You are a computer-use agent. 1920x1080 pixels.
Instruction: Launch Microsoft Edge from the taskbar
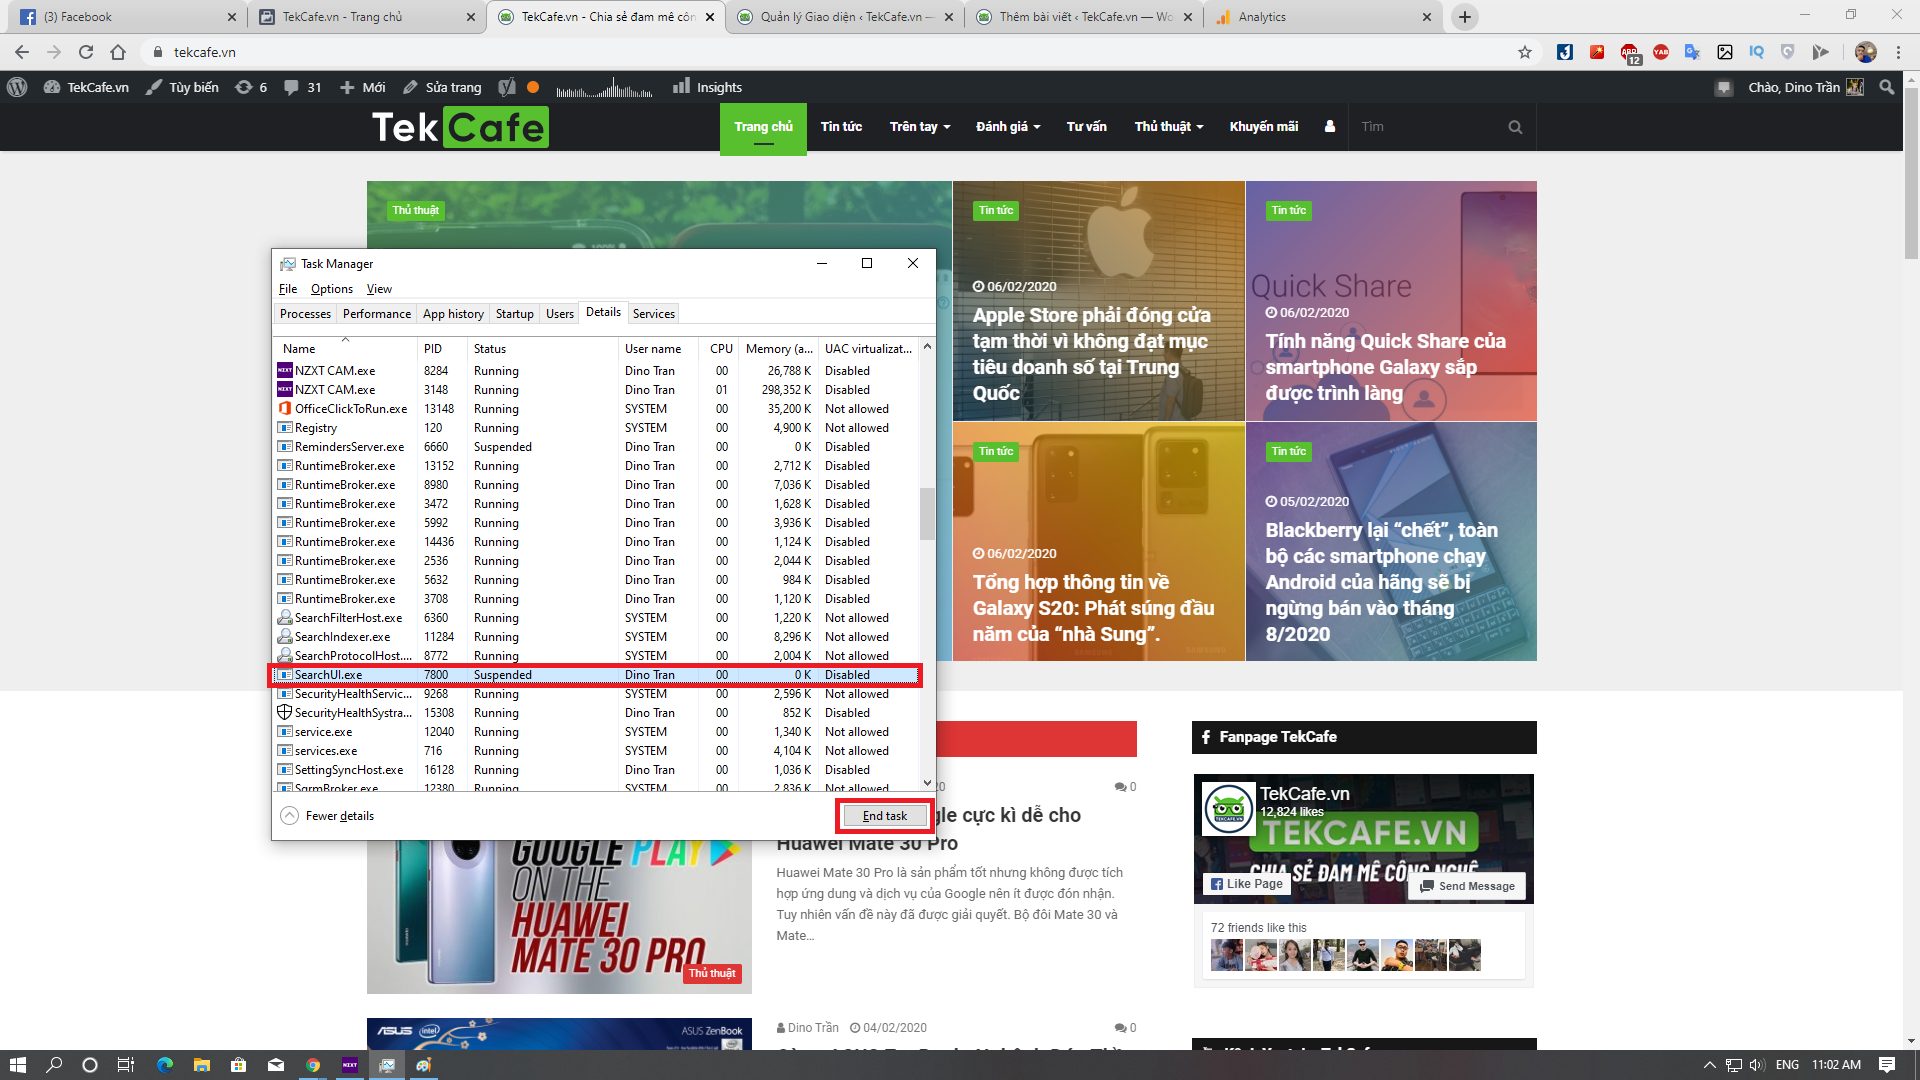(x=165, y=1065)
